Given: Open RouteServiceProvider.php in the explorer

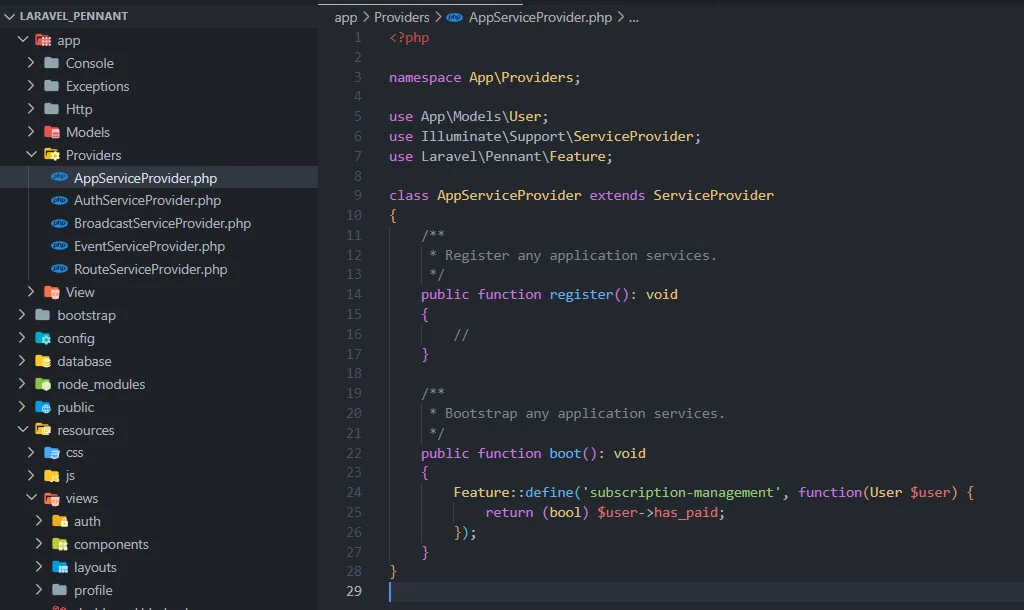Looking at the screenshot, I should pyautogui.click(x=150, y=269).
